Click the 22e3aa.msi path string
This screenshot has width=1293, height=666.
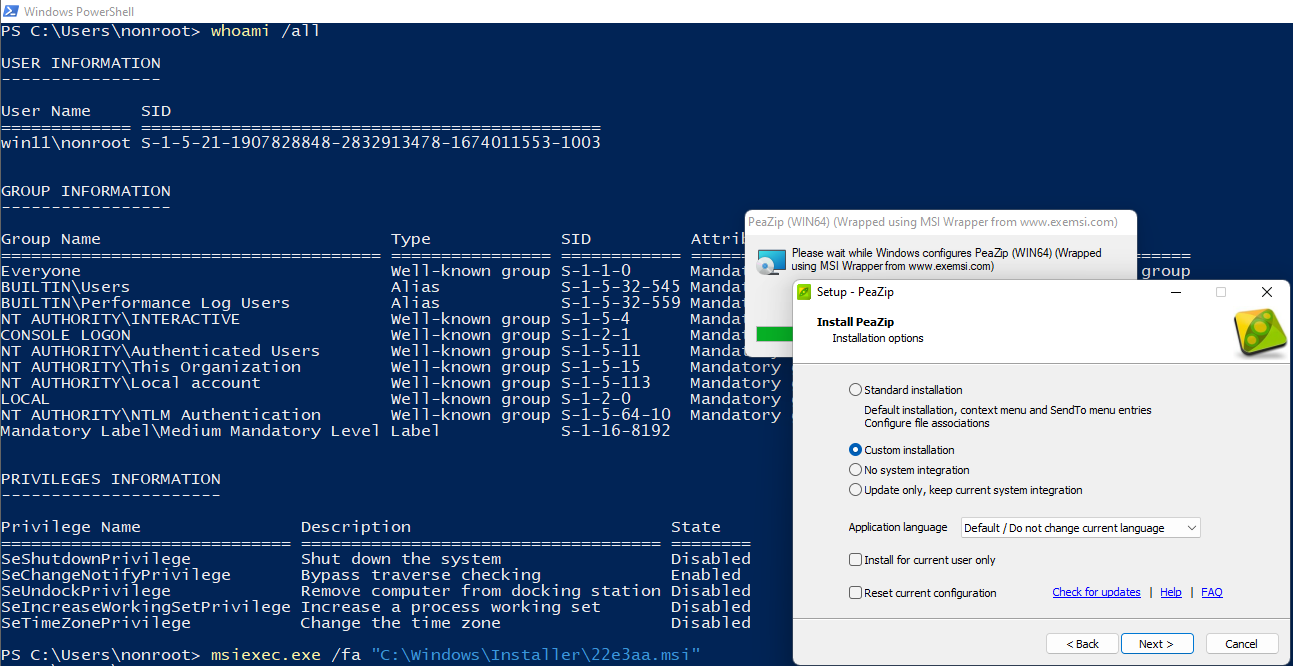pyautogui.click(x=536, y=655)
